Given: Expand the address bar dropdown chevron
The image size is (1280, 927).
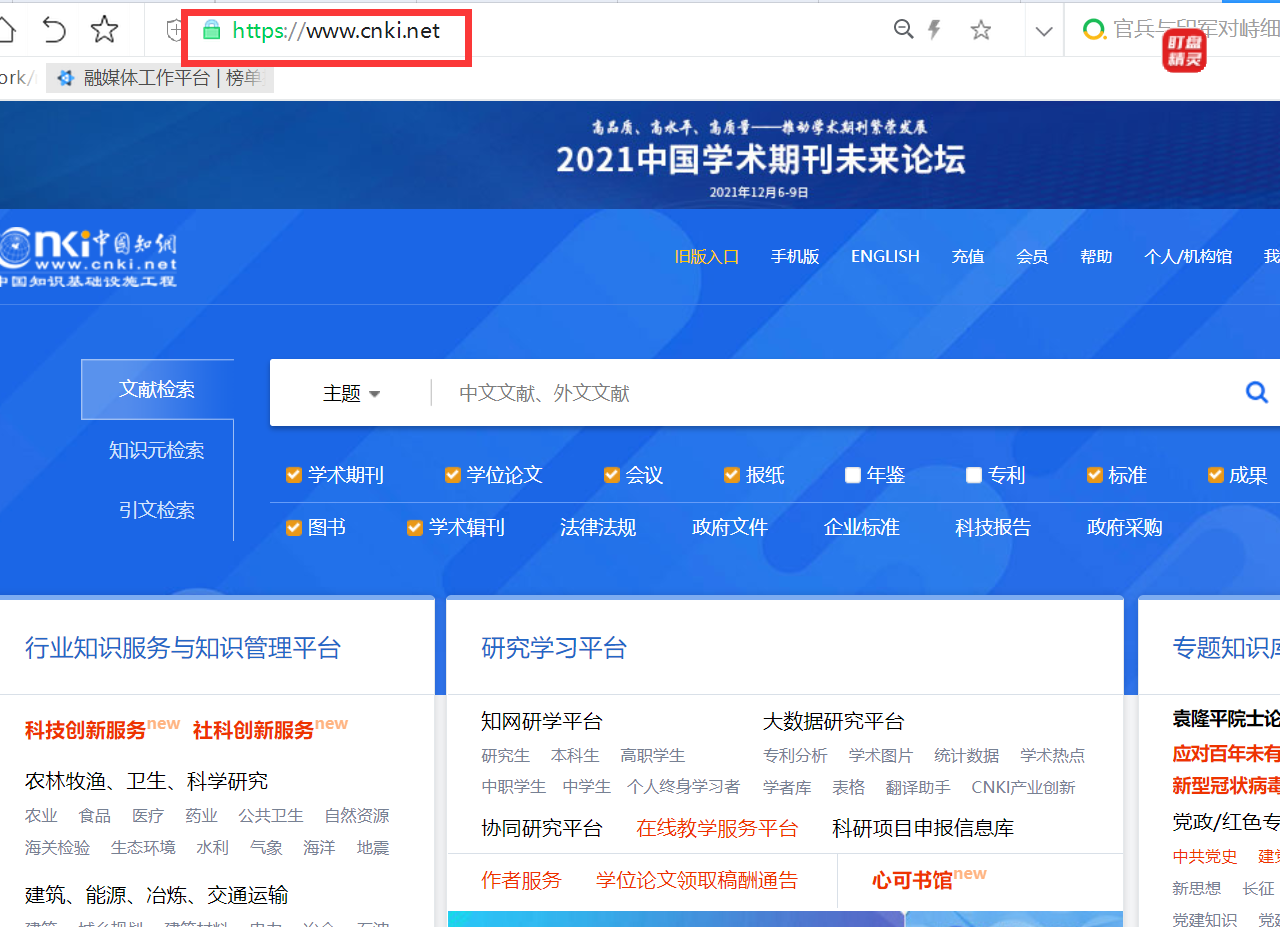Looking at the screenshot, I should (1044, 31).
